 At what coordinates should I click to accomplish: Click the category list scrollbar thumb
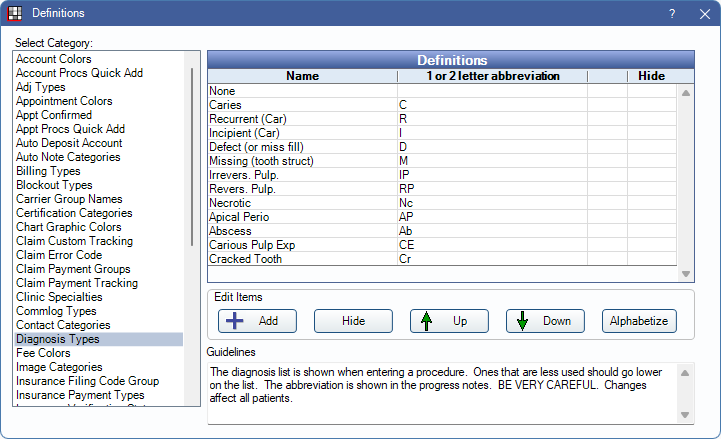point(194,150)
